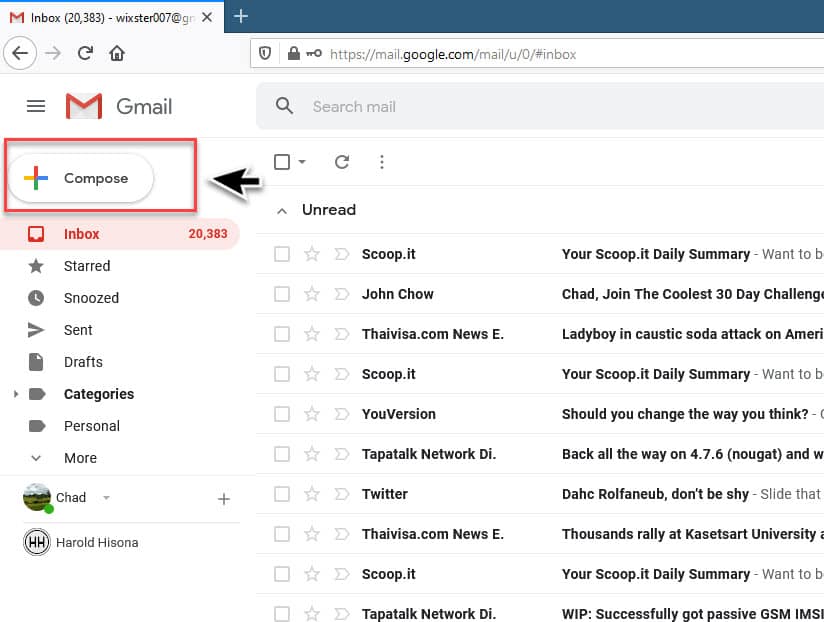
Task: Tick the checkbox for 'Back all the way on 4.7.6' email
Action: click(282, 454)
